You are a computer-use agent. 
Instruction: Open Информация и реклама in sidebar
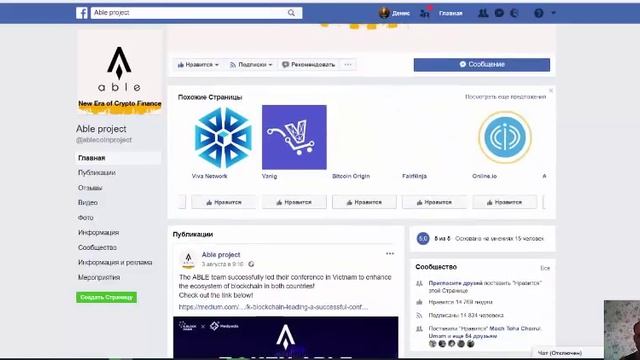click(x=115, y=262)
